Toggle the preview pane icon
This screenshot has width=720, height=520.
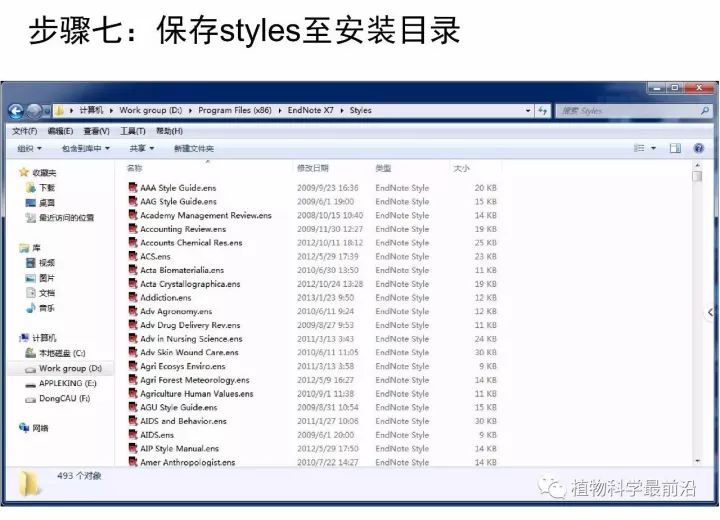[x=675, y=148]
